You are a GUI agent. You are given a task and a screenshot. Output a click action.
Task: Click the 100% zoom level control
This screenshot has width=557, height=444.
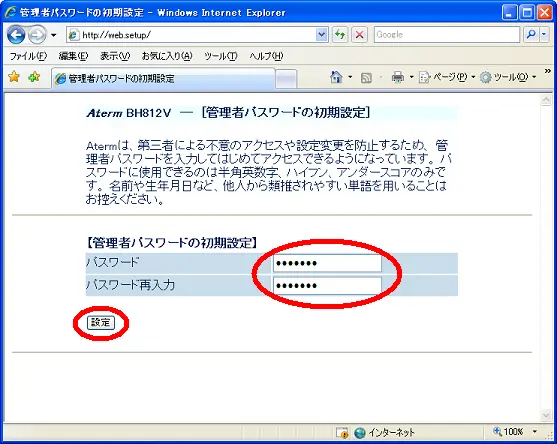click(509, 432)
